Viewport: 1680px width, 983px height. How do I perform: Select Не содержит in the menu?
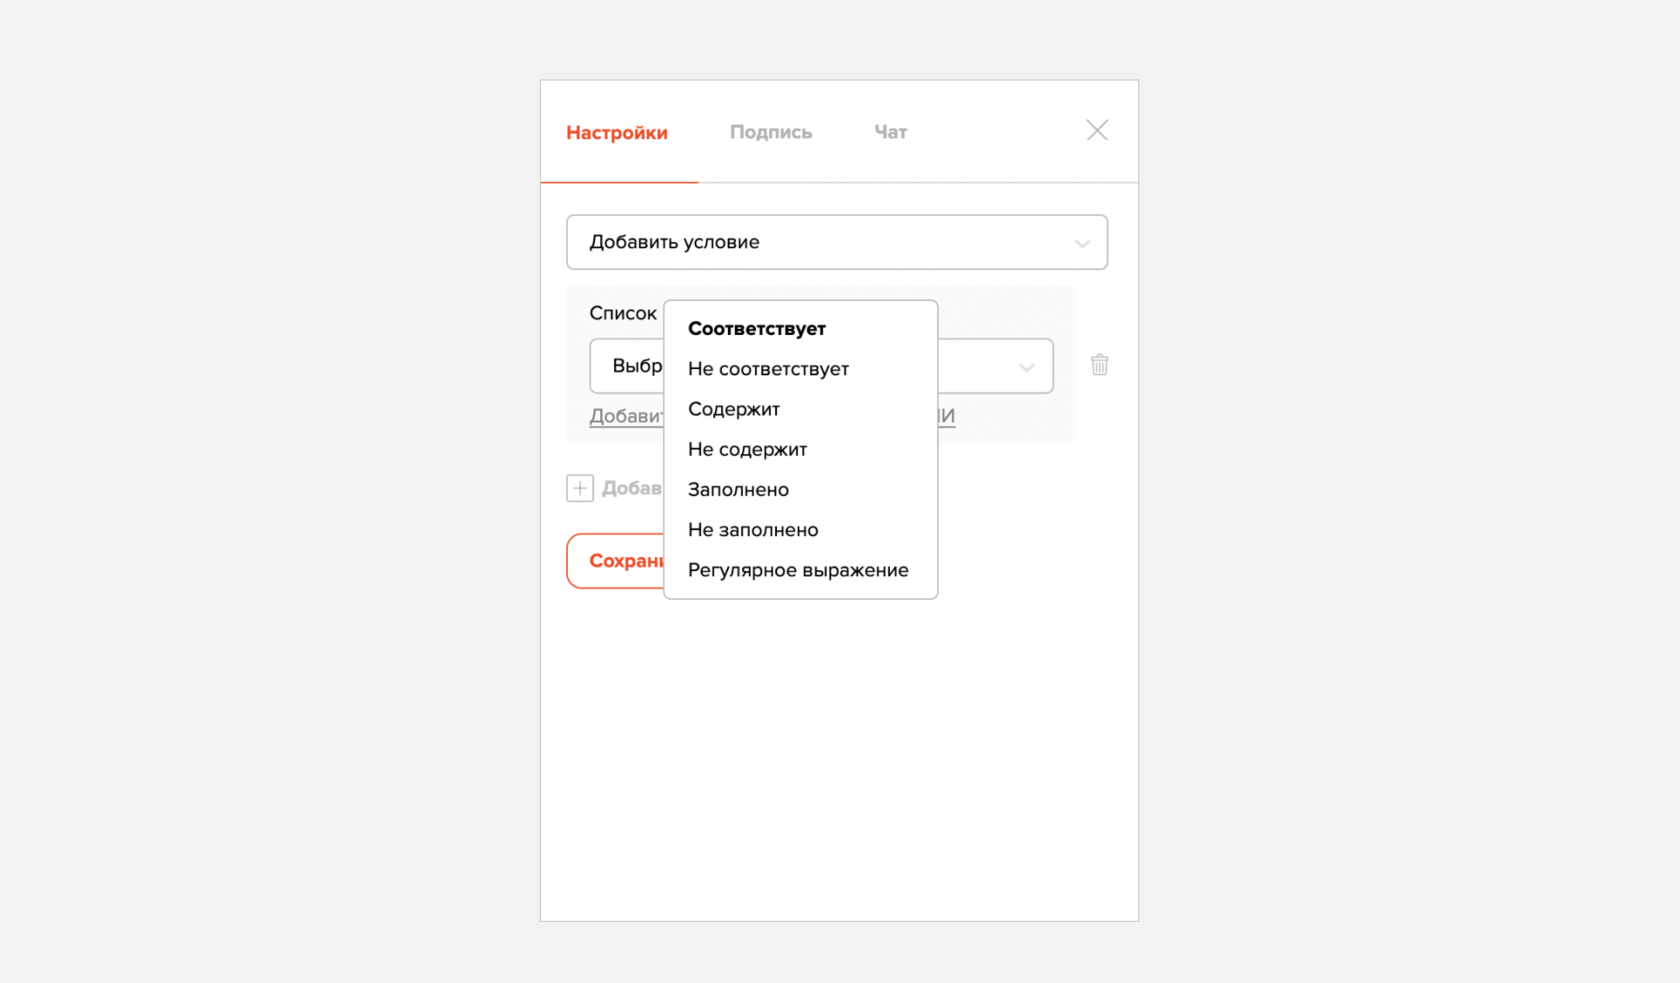(747, 450)
